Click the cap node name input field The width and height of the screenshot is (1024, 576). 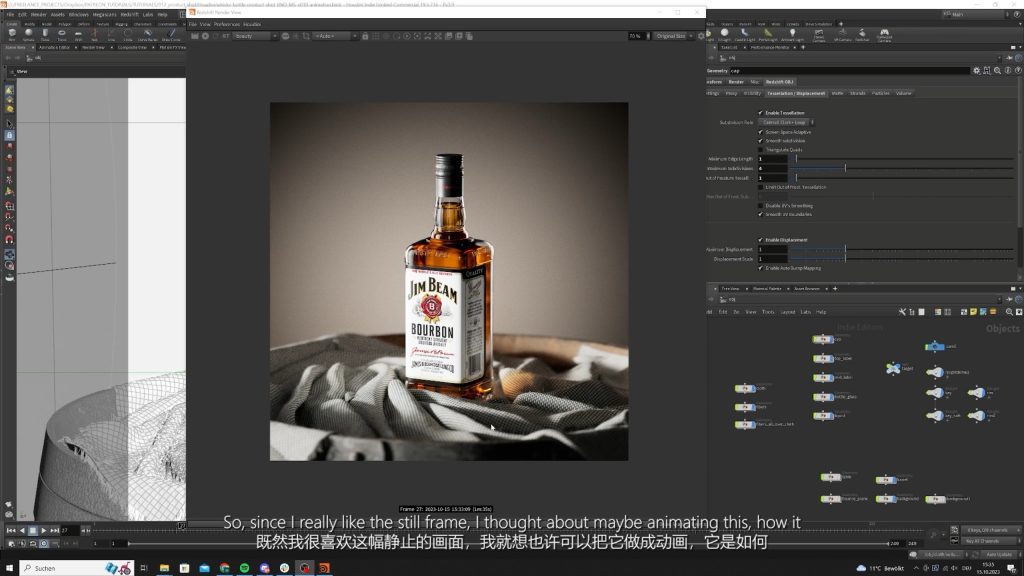point(849,71)
